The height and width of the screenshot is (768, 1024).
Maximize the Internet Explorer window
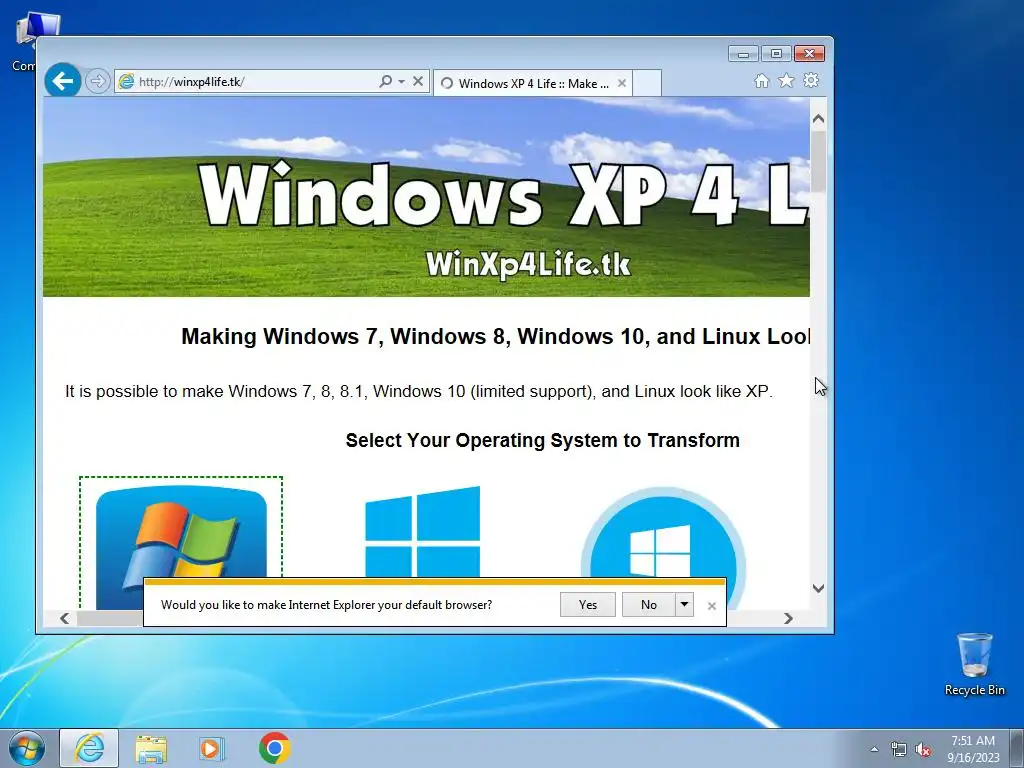776,54
